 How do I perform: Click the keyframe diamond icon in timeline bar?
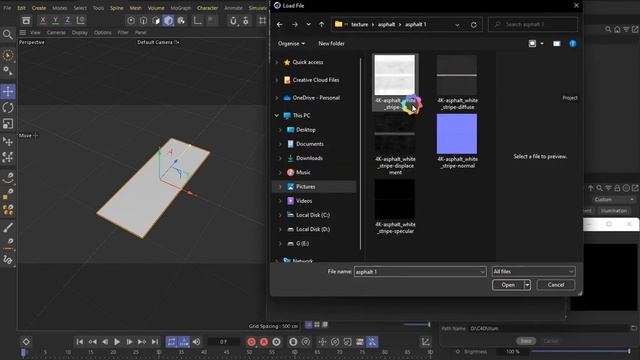click(x=26, y=342)
